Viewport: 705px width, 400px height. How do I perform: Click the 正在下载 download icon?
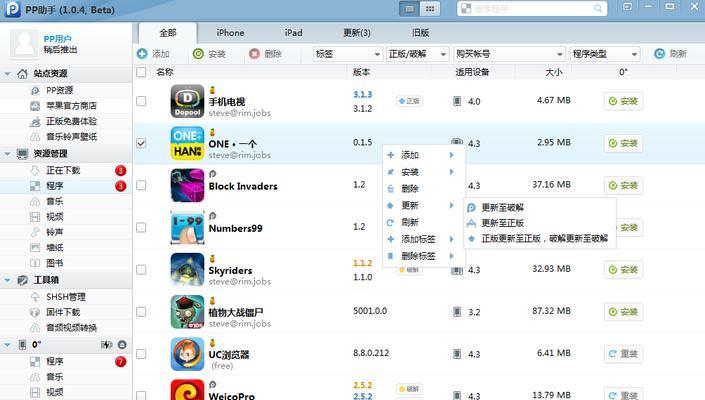click(x=35, y=170)
